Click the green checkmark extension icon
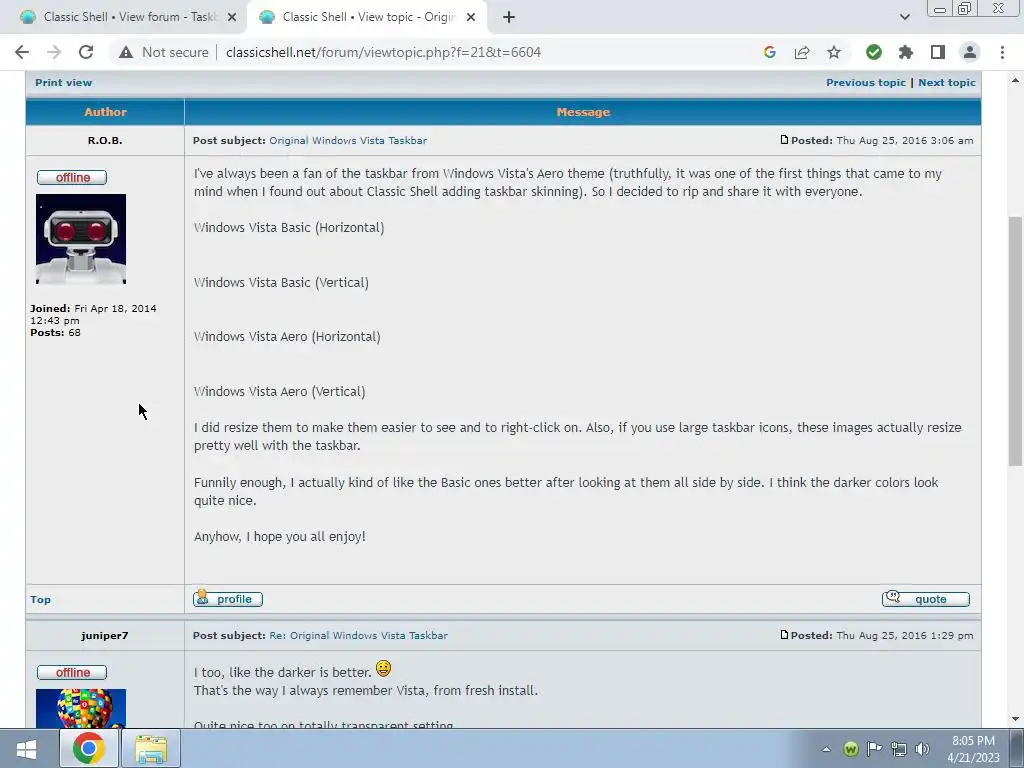The width and height of the screenshot is (1024, 768). [x=874, y=52]
